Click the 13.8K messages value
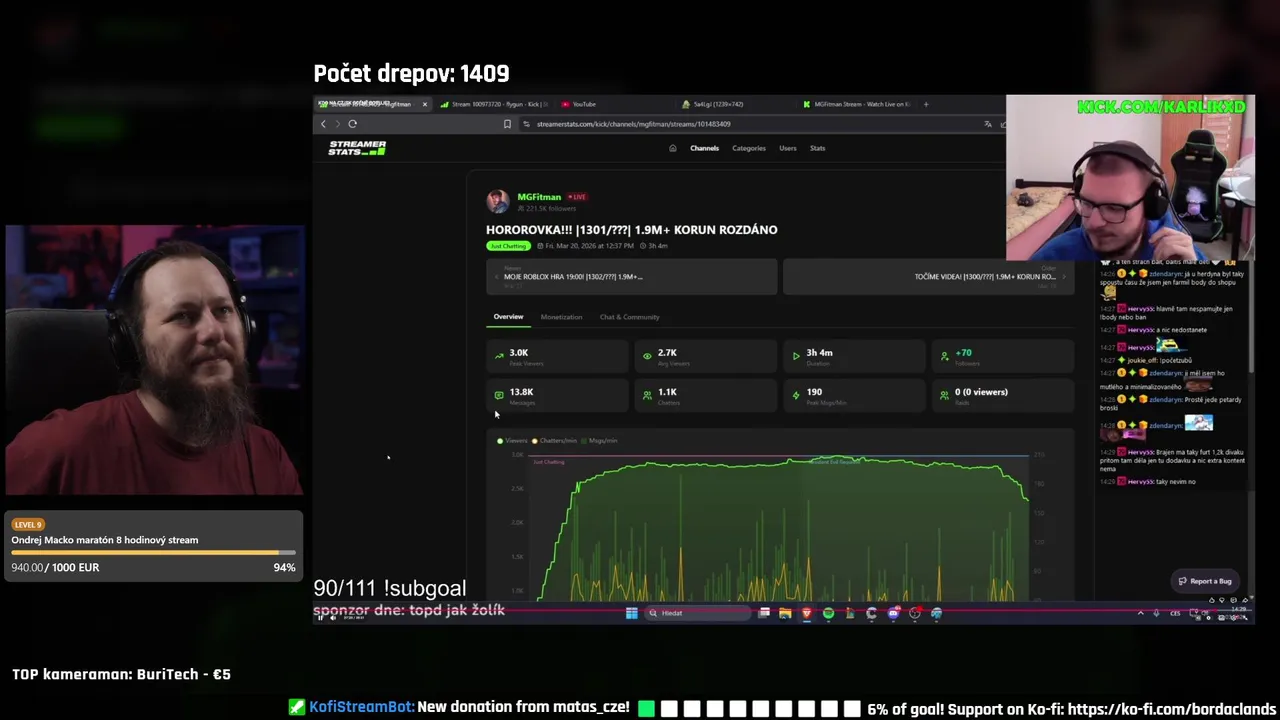Image resolution: width=1280 pixels, height=720 pixels. [521, 392]
